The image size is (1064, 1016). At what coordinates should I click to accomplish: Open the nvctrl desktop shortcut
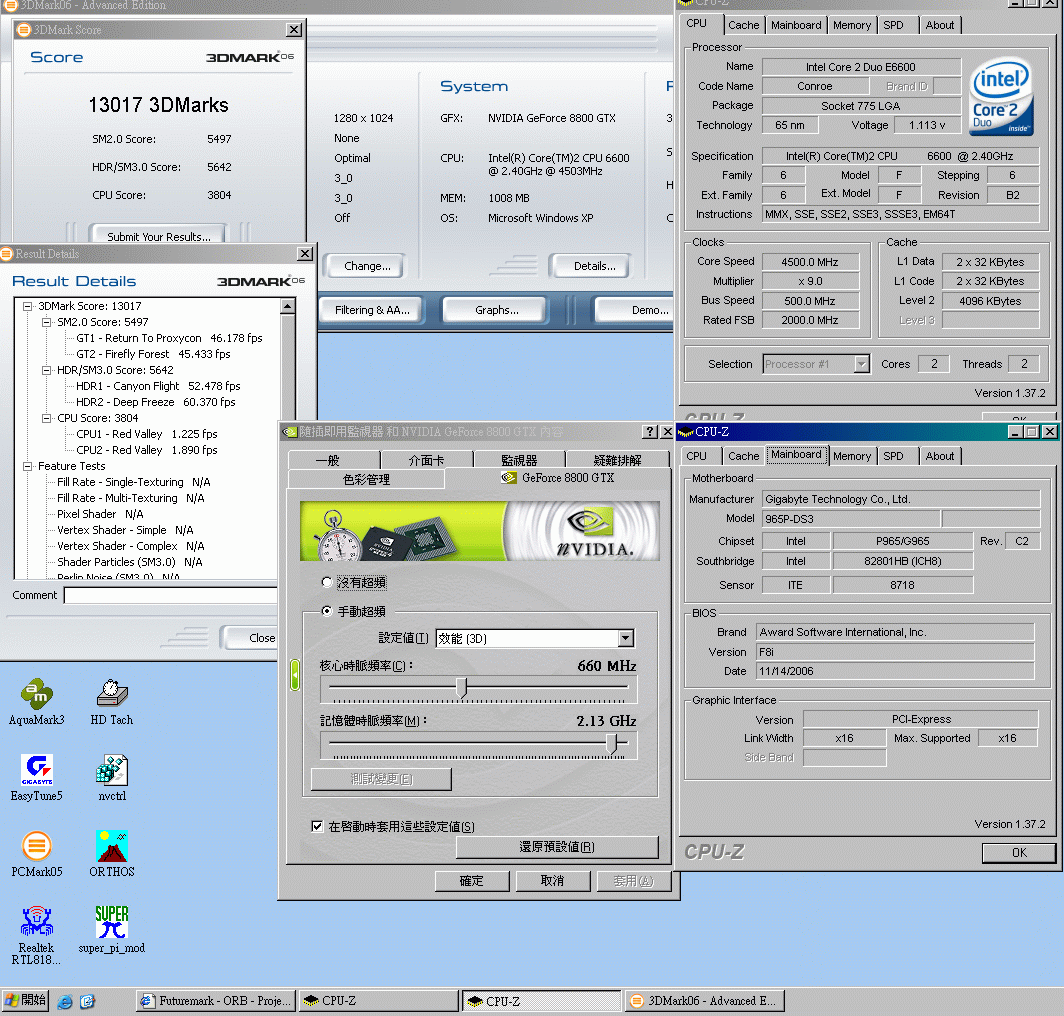tap(112, 778)
